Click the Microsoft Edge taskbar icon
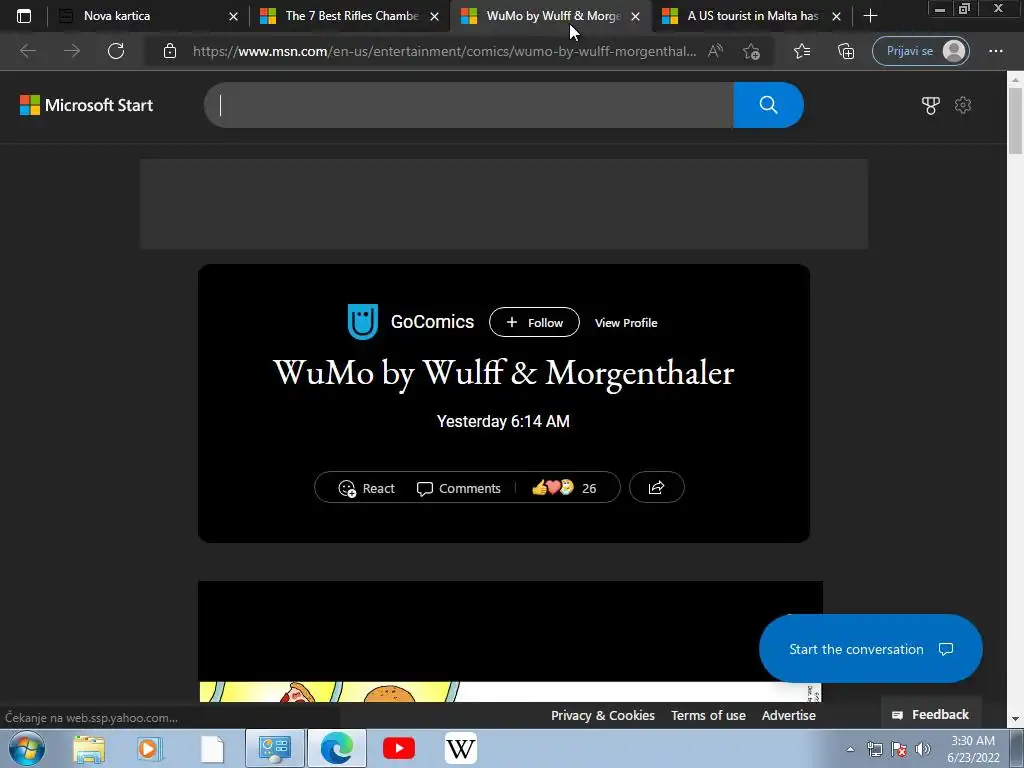Screen dimensions: 1024x768 click(337, 748)
